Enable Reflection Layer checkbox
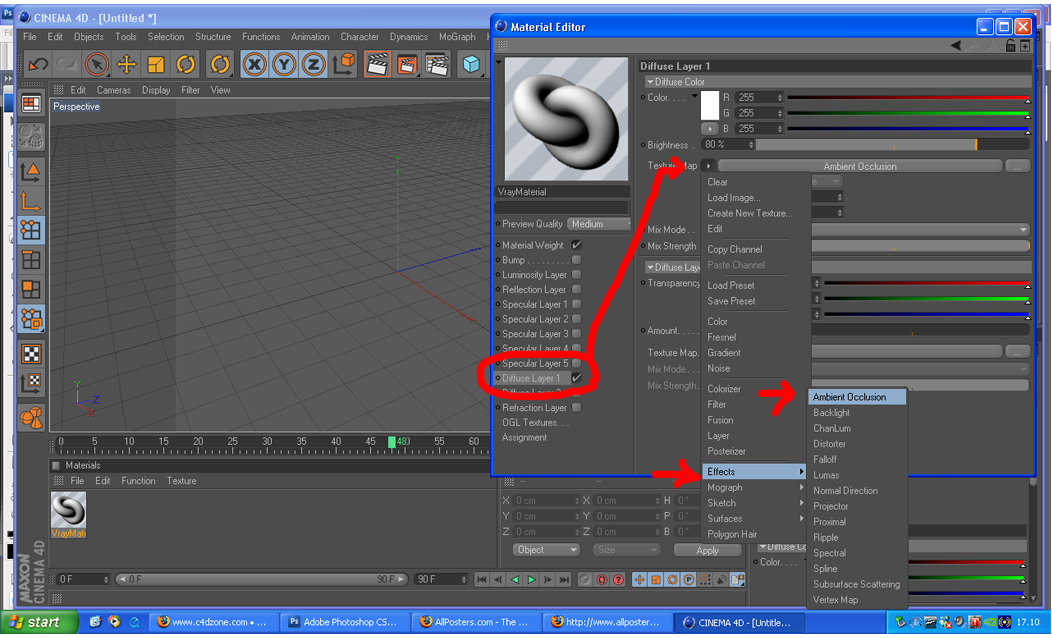This screenshot has height=638, width=1052. (x=576, y=289)
